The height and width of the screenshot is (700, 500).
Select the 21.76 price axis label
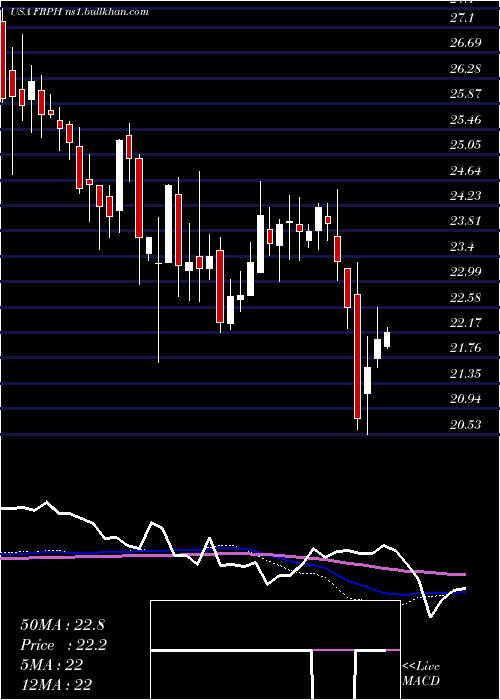[x=466, y=348]
